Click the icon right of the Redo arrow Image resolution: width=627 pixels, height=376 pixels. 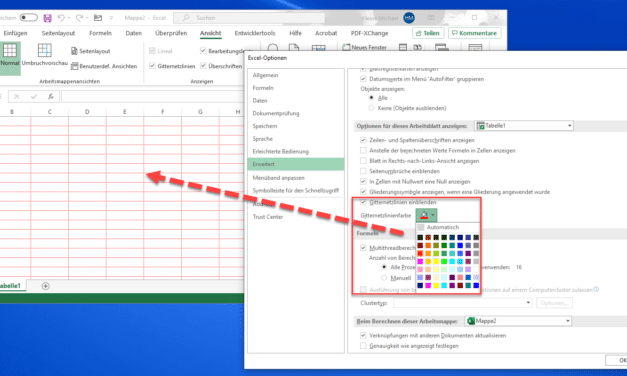pyautogui.click(x=98, y=18)
